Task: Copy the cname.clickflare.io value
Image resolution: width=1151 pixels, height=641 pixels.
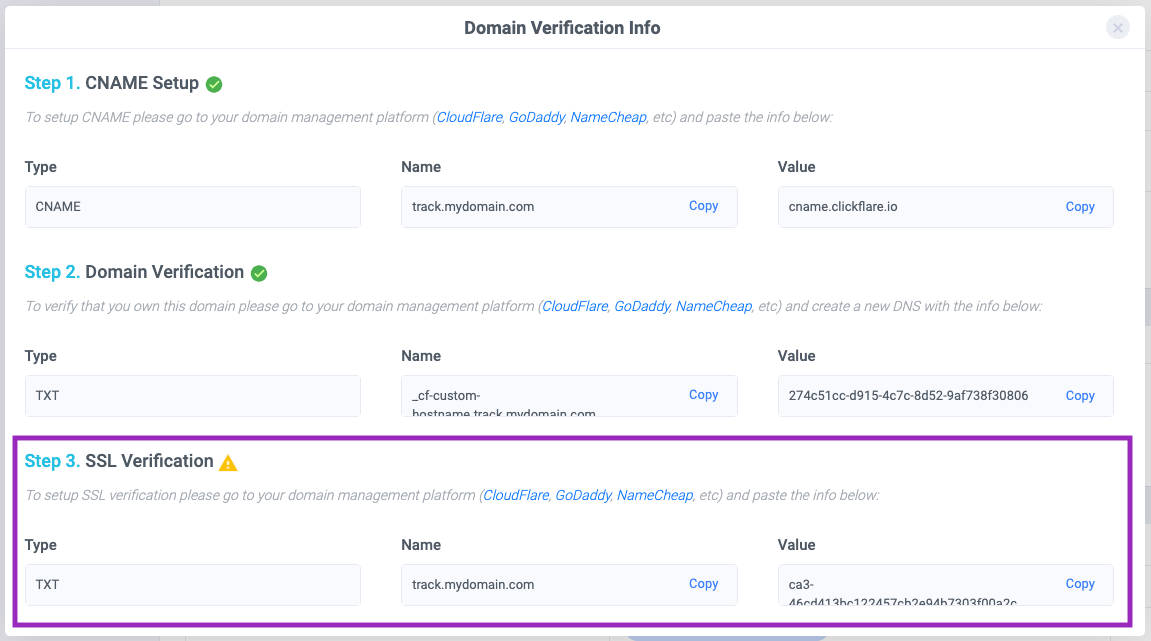Action: pyautogui.click(x=1080, y=207)
